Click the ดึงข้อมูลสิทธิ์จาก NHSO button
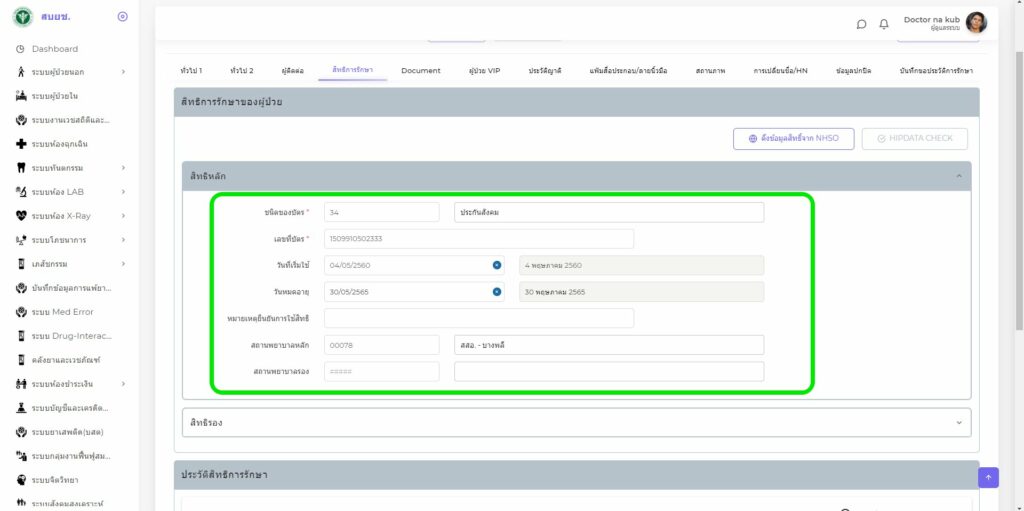 793,139
